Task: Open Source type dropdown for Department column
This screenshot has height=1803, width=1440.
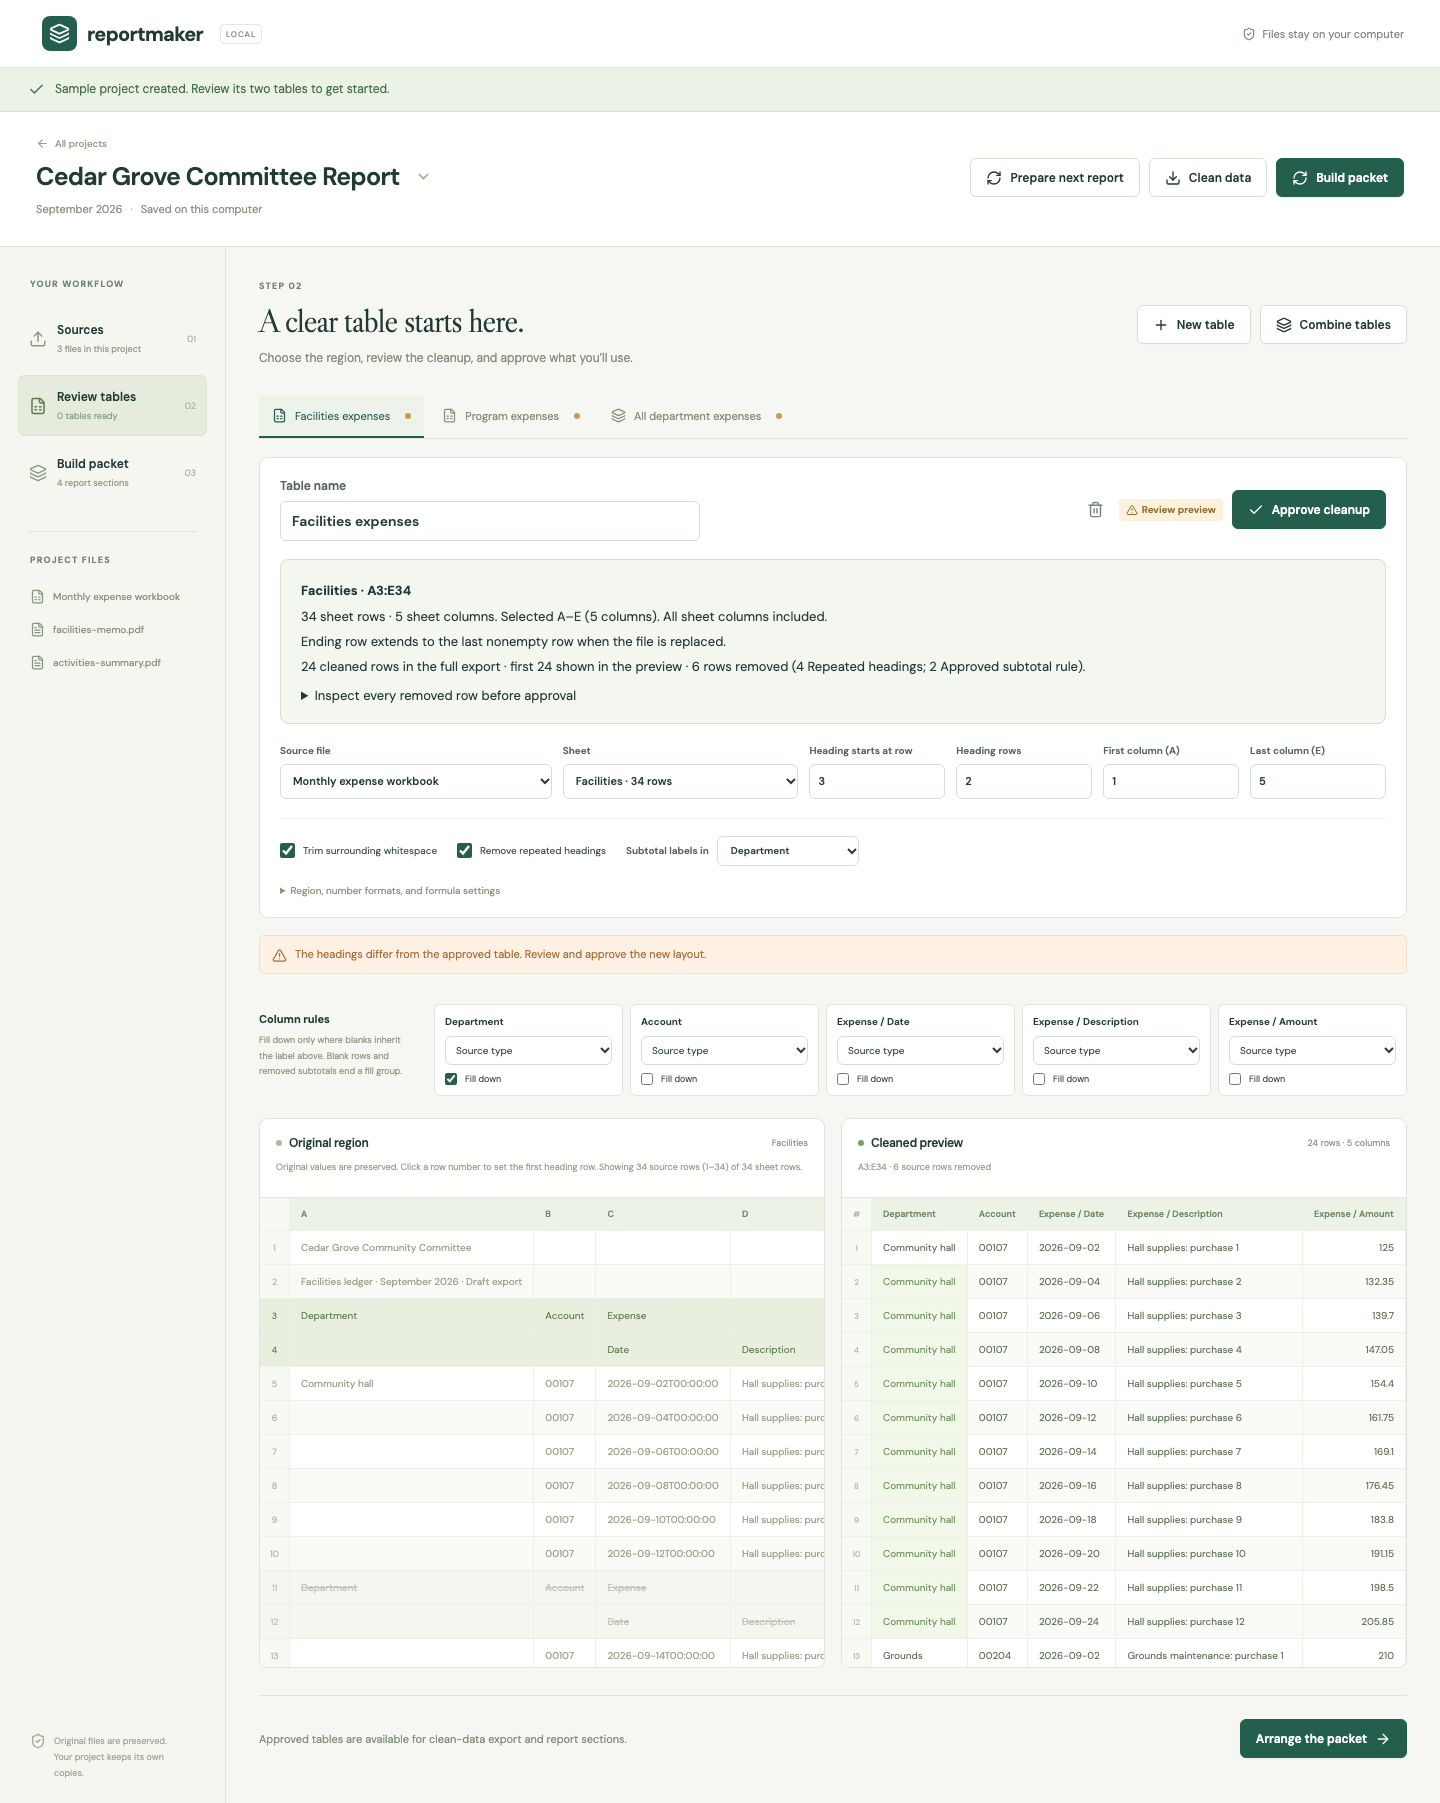Action: coord(528,1051)
